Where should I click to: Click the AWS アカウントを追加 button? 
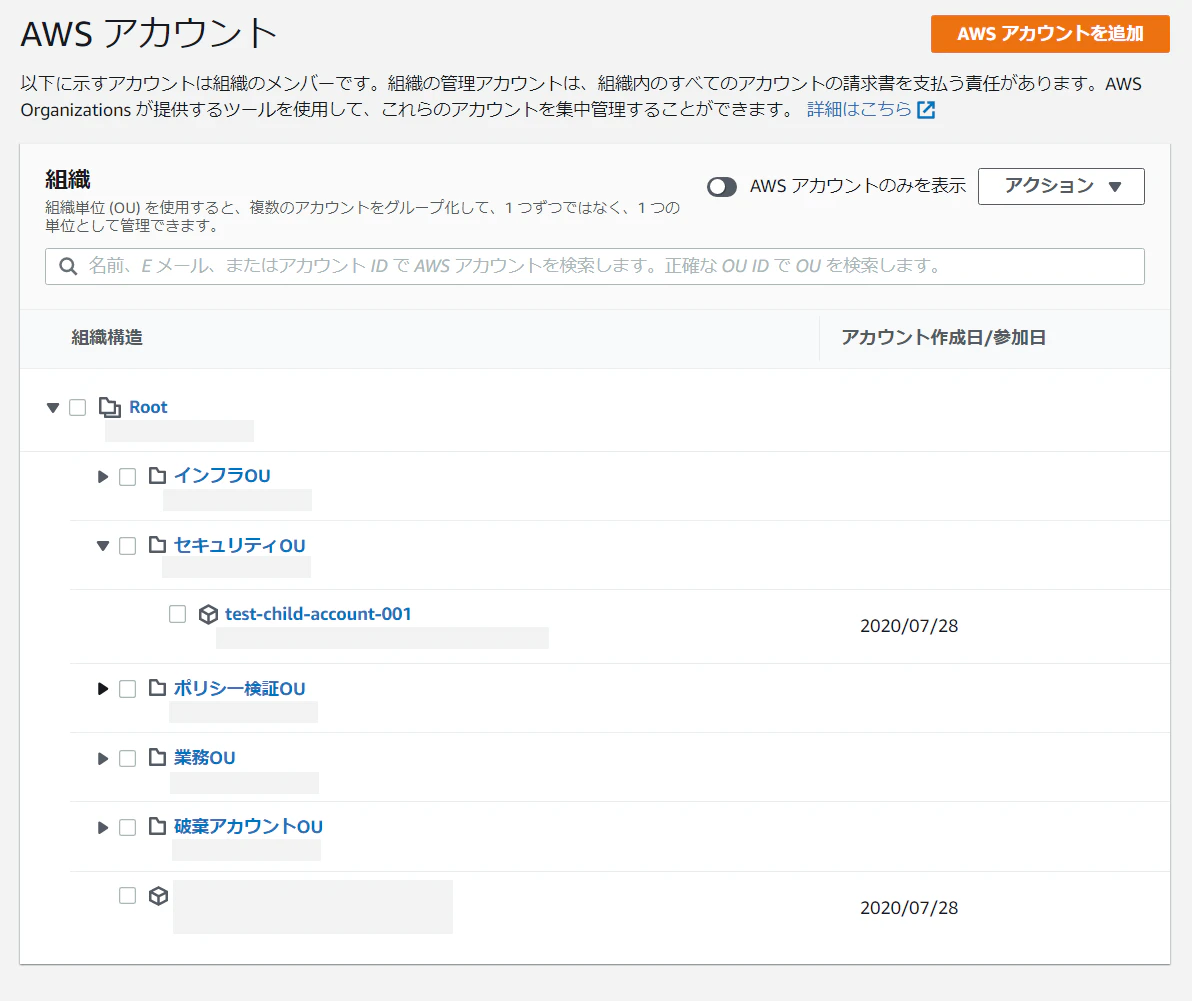tap(1050, 33)
